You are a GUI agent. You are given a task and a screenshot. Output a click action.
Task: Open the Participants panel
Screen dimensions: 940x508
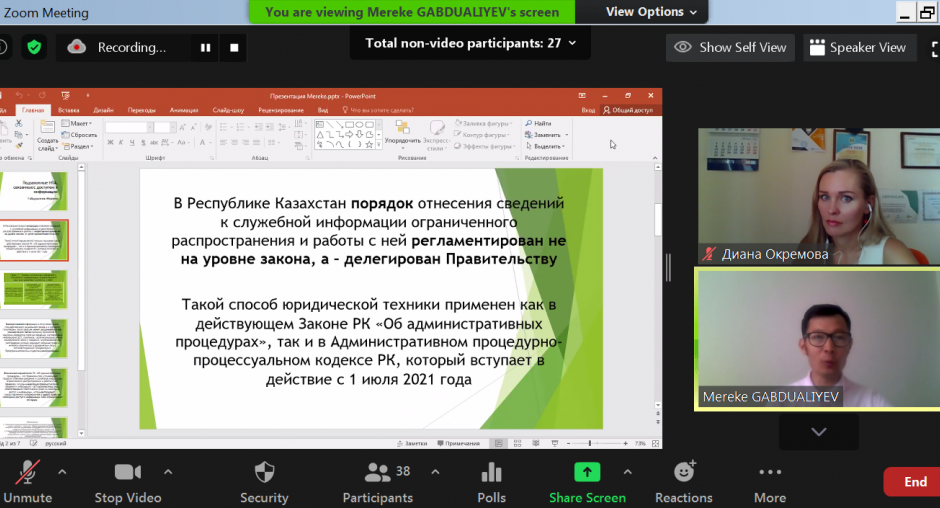[x=377, y=473]
